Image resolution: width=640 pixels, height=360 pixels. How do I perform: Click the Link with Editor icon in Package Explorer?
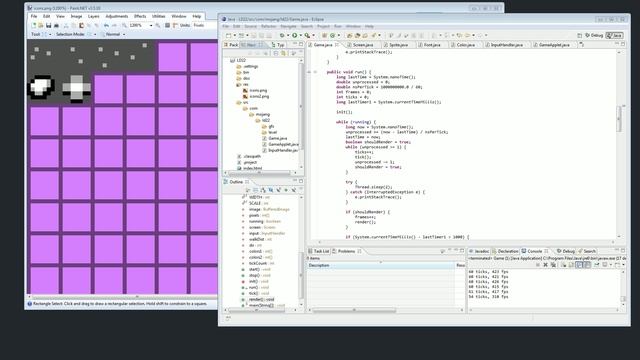click(283, 53)
